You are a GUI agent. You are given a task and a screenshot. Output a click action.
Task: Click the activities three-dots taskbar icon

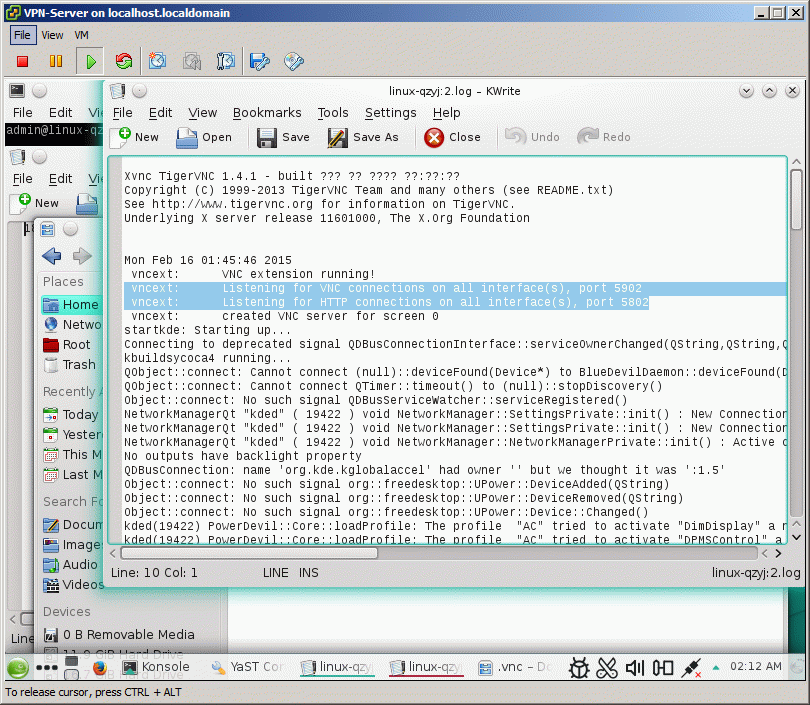pyautogui.click(x=46, y=667)
